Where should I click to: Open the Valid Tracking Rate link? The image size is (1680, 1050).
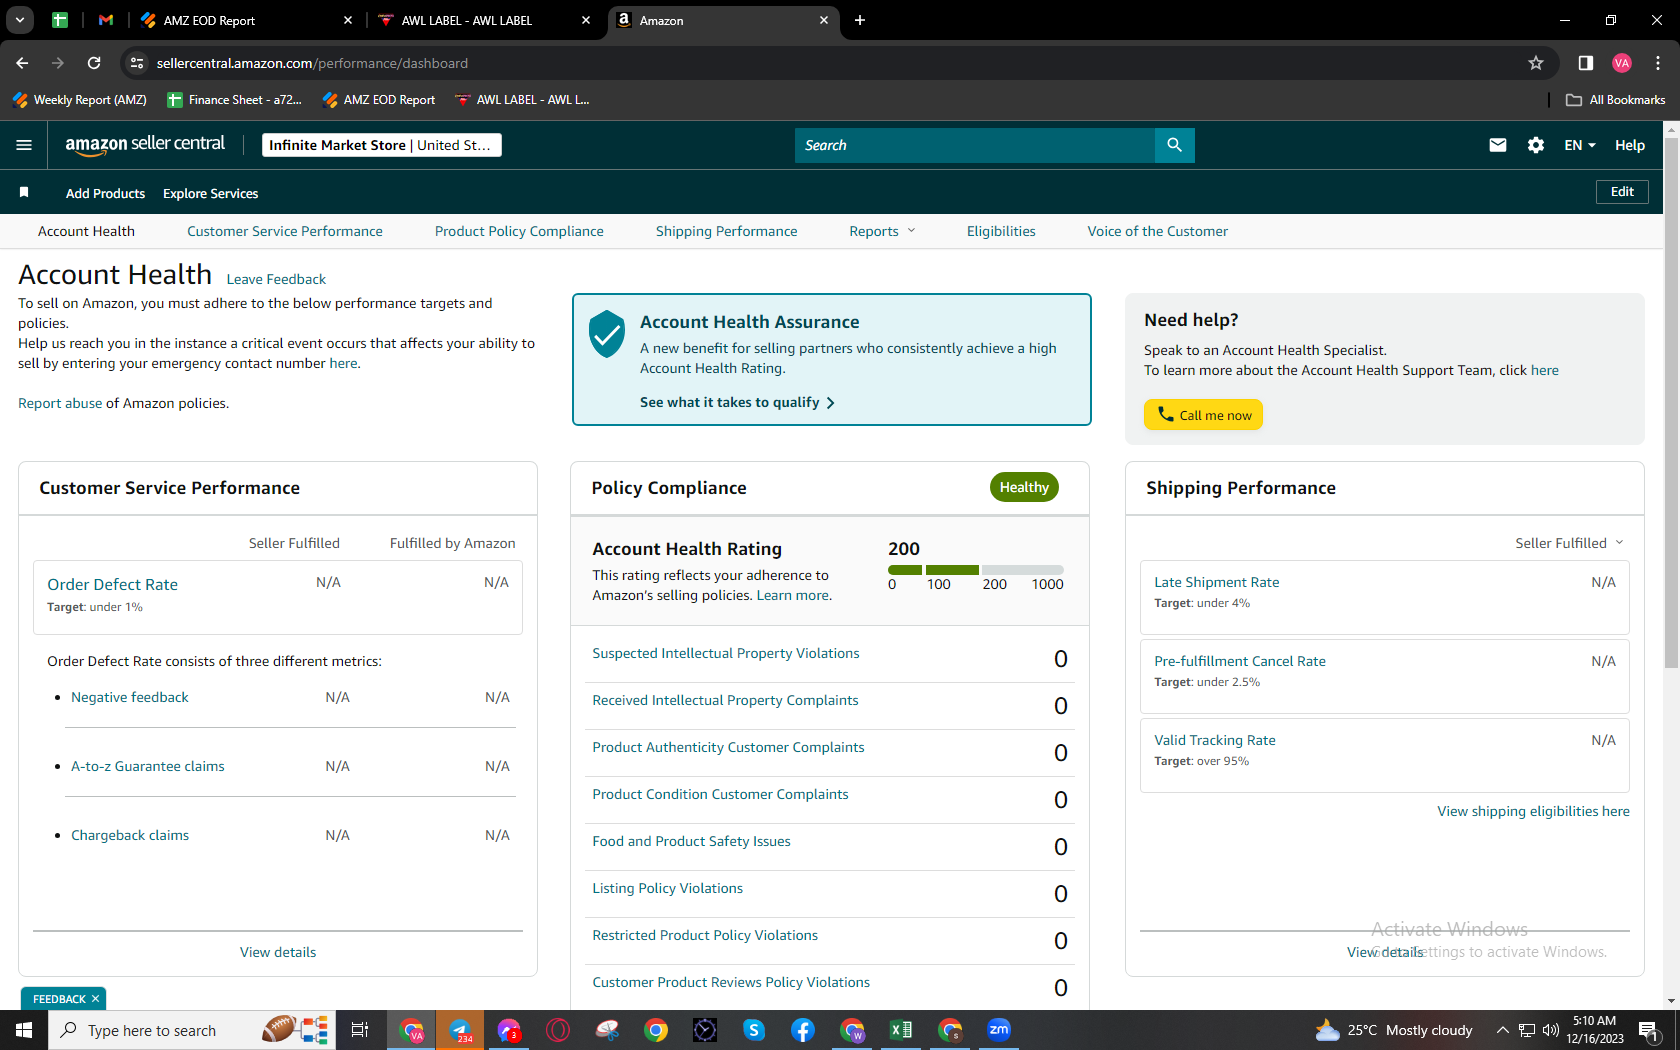1215,740
